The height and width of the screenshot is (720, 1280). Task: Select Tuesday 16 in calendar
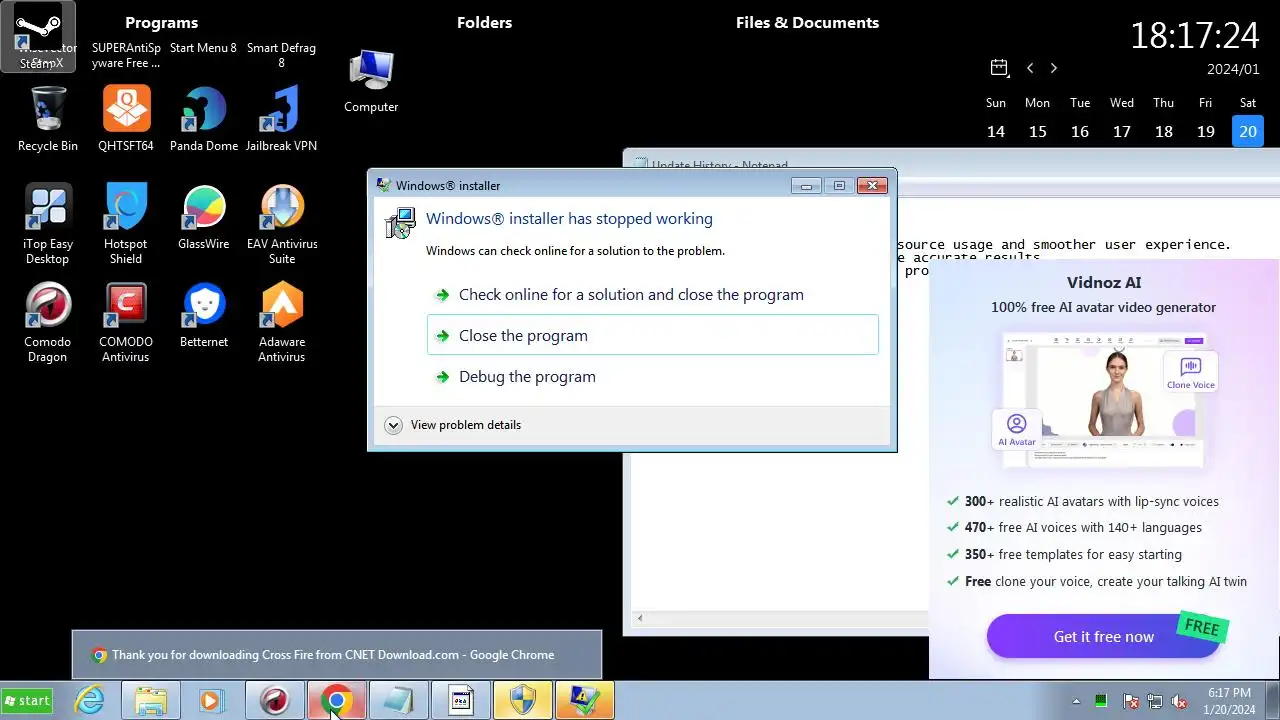pos(1080,131)
